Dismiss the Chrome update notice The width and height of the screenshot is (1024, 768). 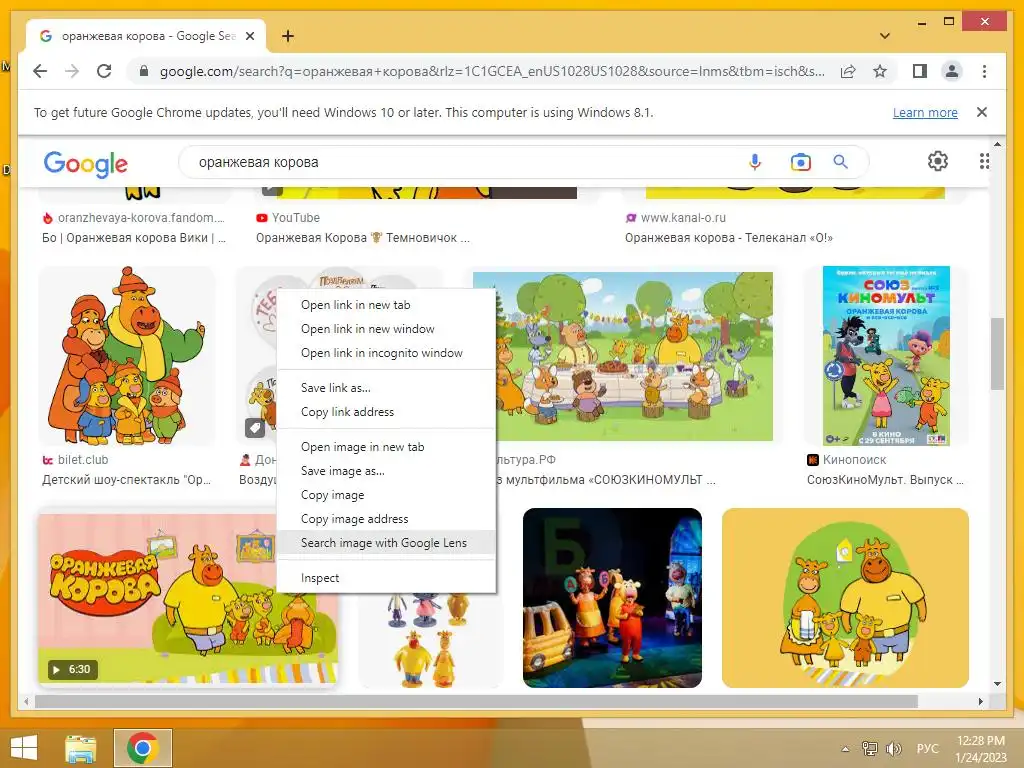click(982, 112)
